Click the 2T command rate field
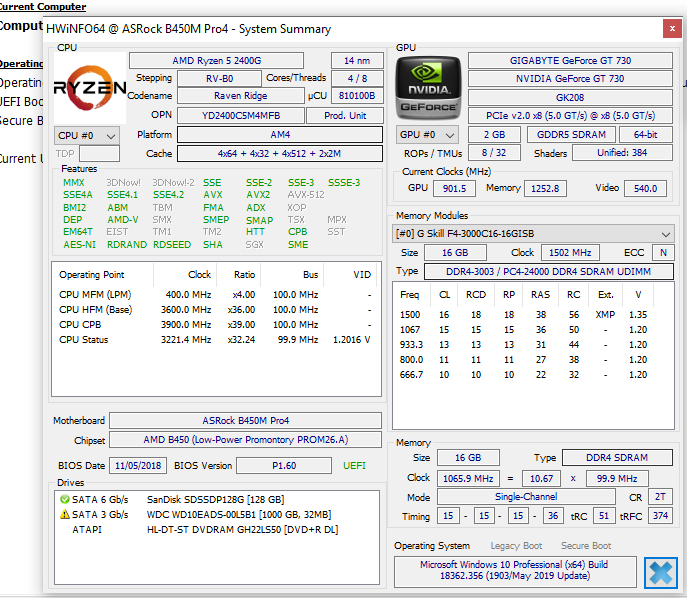This screenshot has height=598, width=687. [x=660, y=496]
